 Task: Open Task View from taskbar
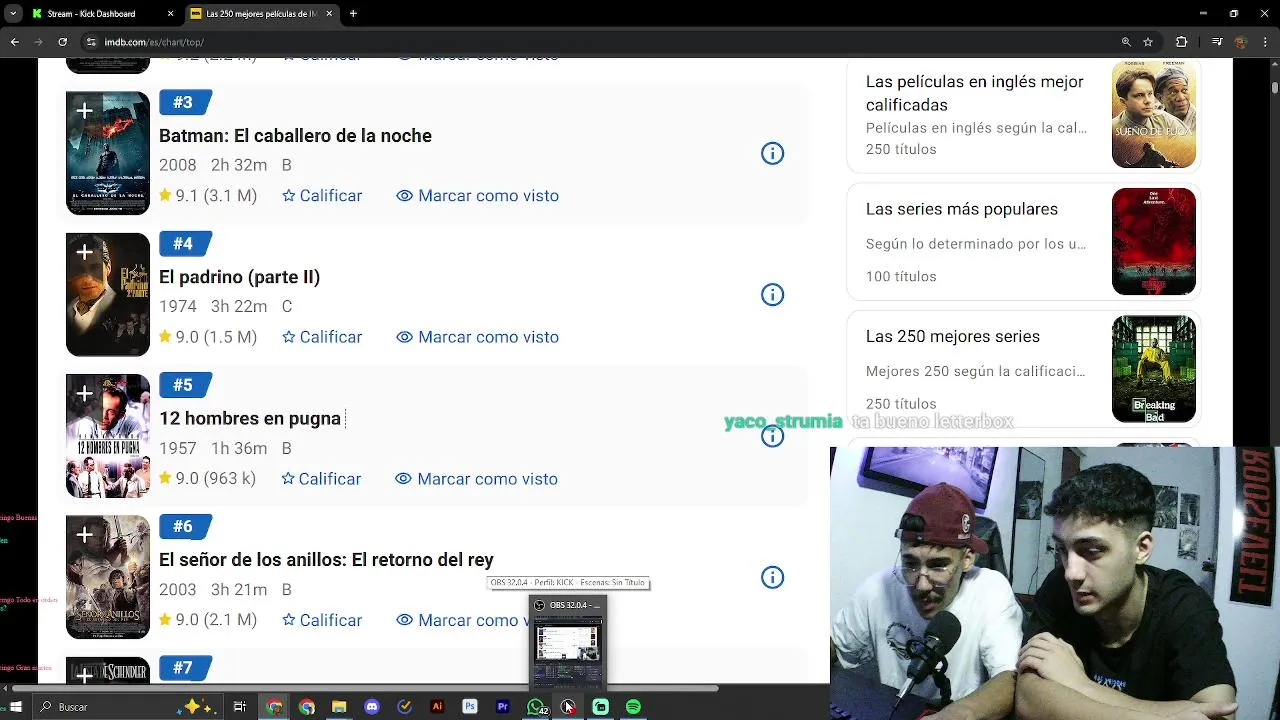click(x=240, y=707)
